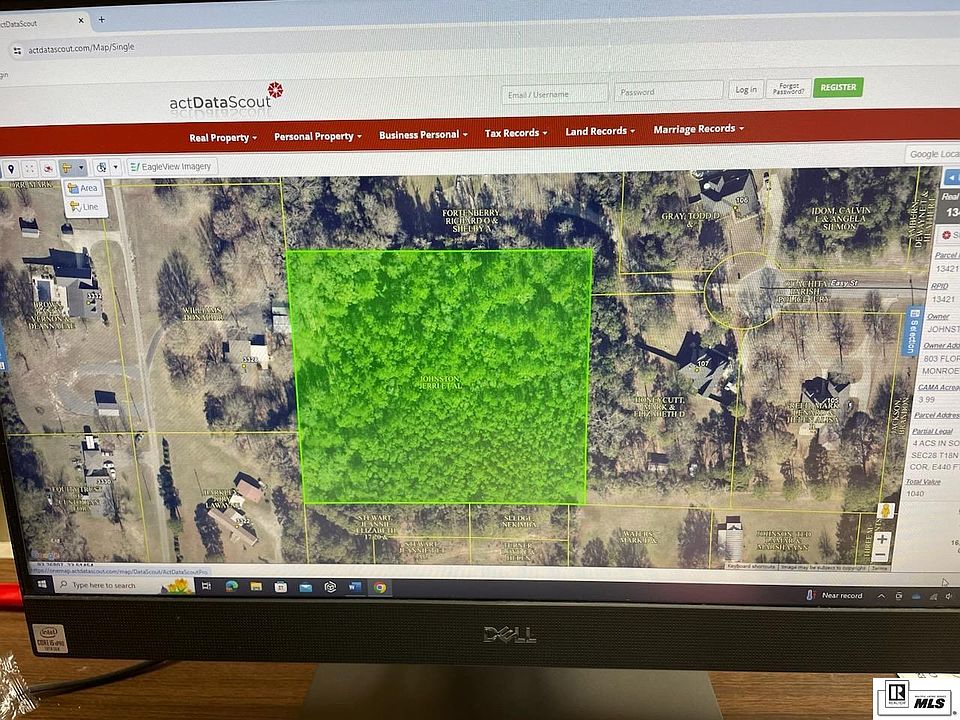The height and width of the screenshot is (720, 960).
Task: Expand the layers tool dropdown arrow
Action: pos(115,168)
